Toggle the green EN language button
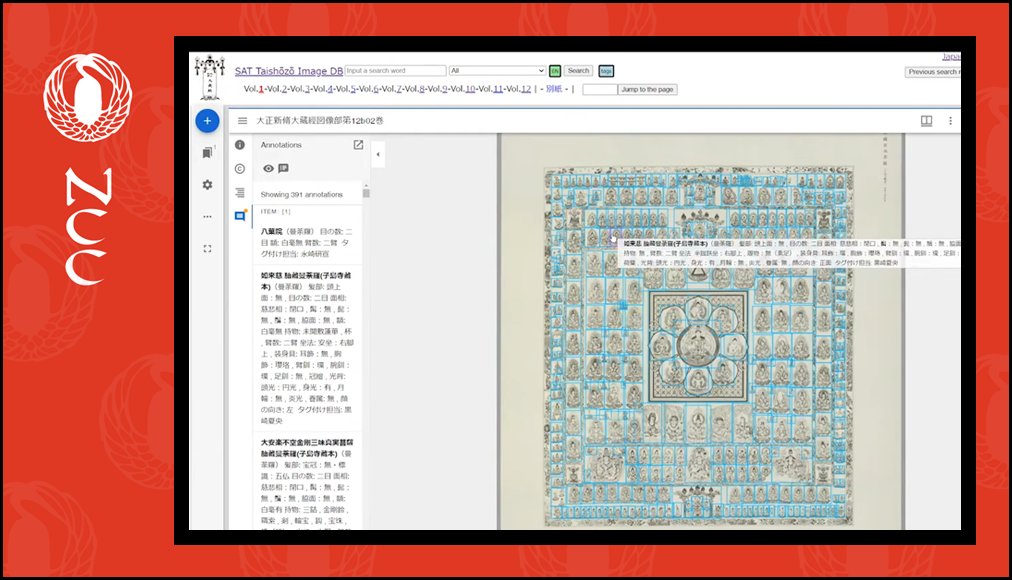Image resolution: width=1012 pixels, height=580 pixels. [555, 71]
